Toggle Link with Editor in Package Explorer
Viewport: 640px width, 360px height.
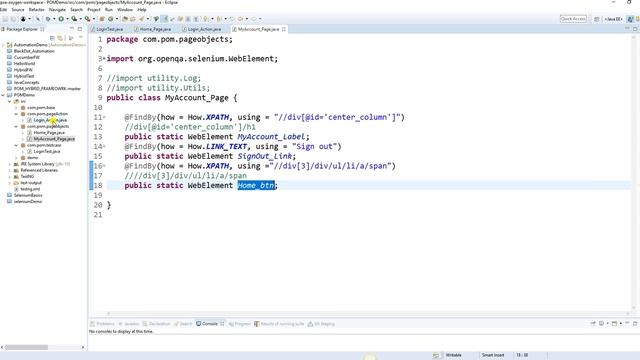[60, 38]
